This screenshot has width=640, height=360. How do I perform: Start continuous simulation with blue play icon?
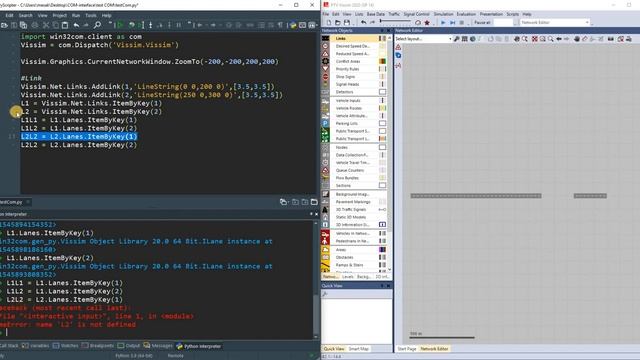(x=443, y=22)
